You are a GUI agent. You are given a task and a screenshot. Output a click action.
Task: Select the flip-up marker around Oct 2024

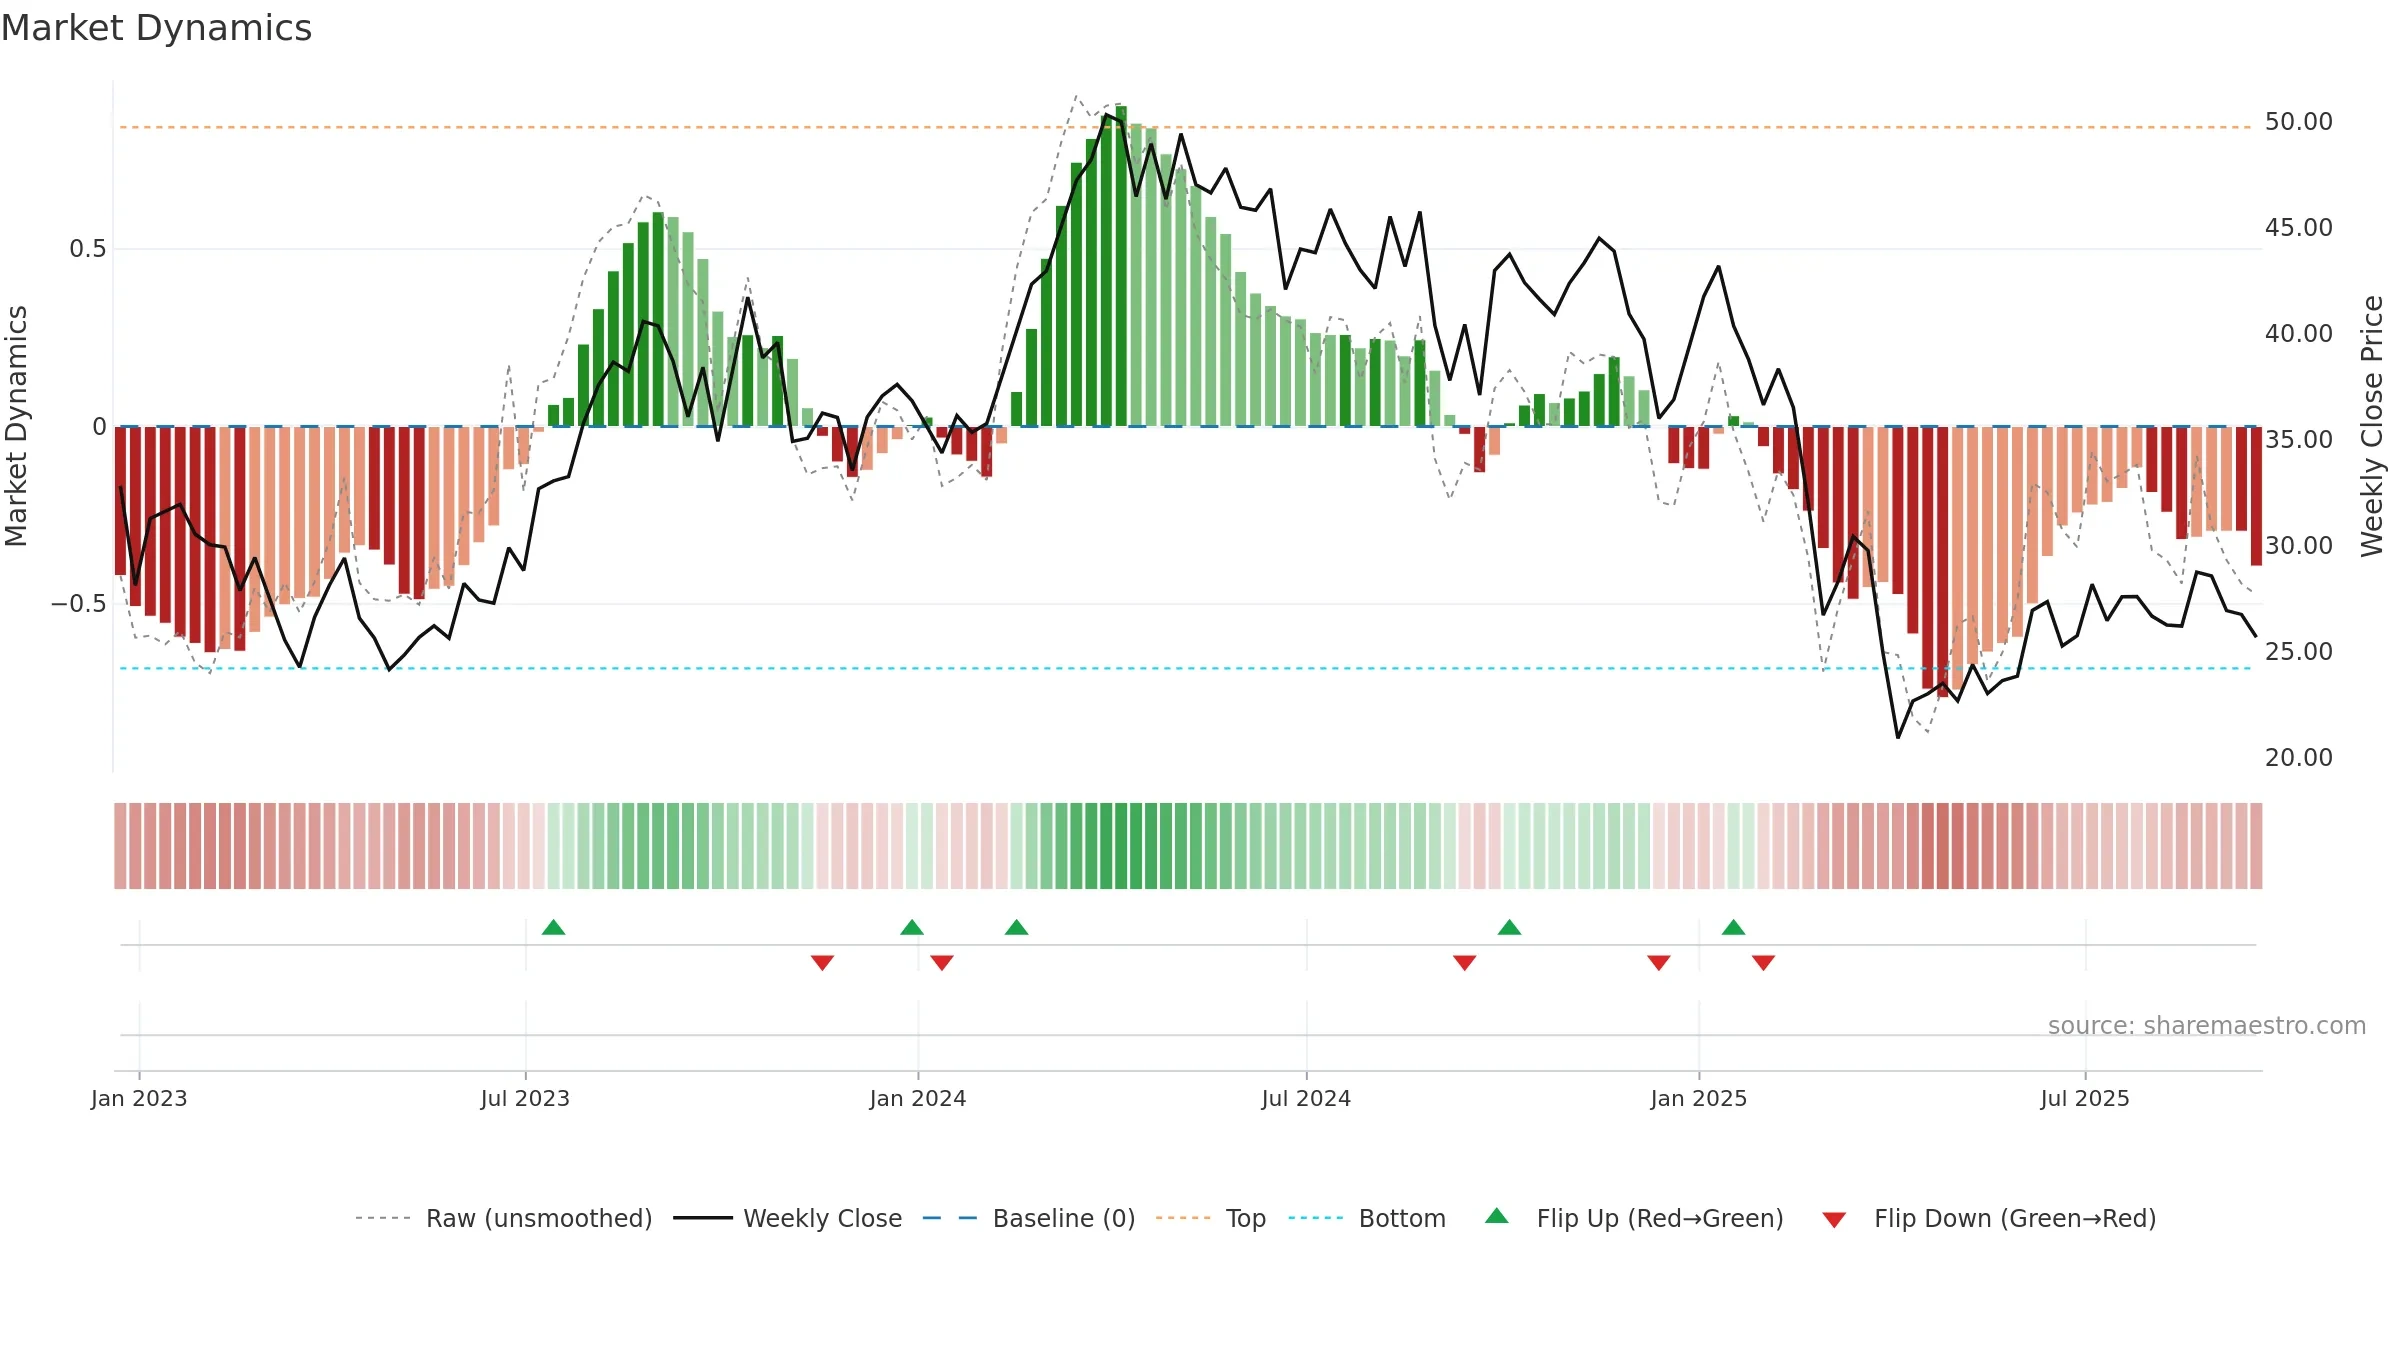(1509, 927)
